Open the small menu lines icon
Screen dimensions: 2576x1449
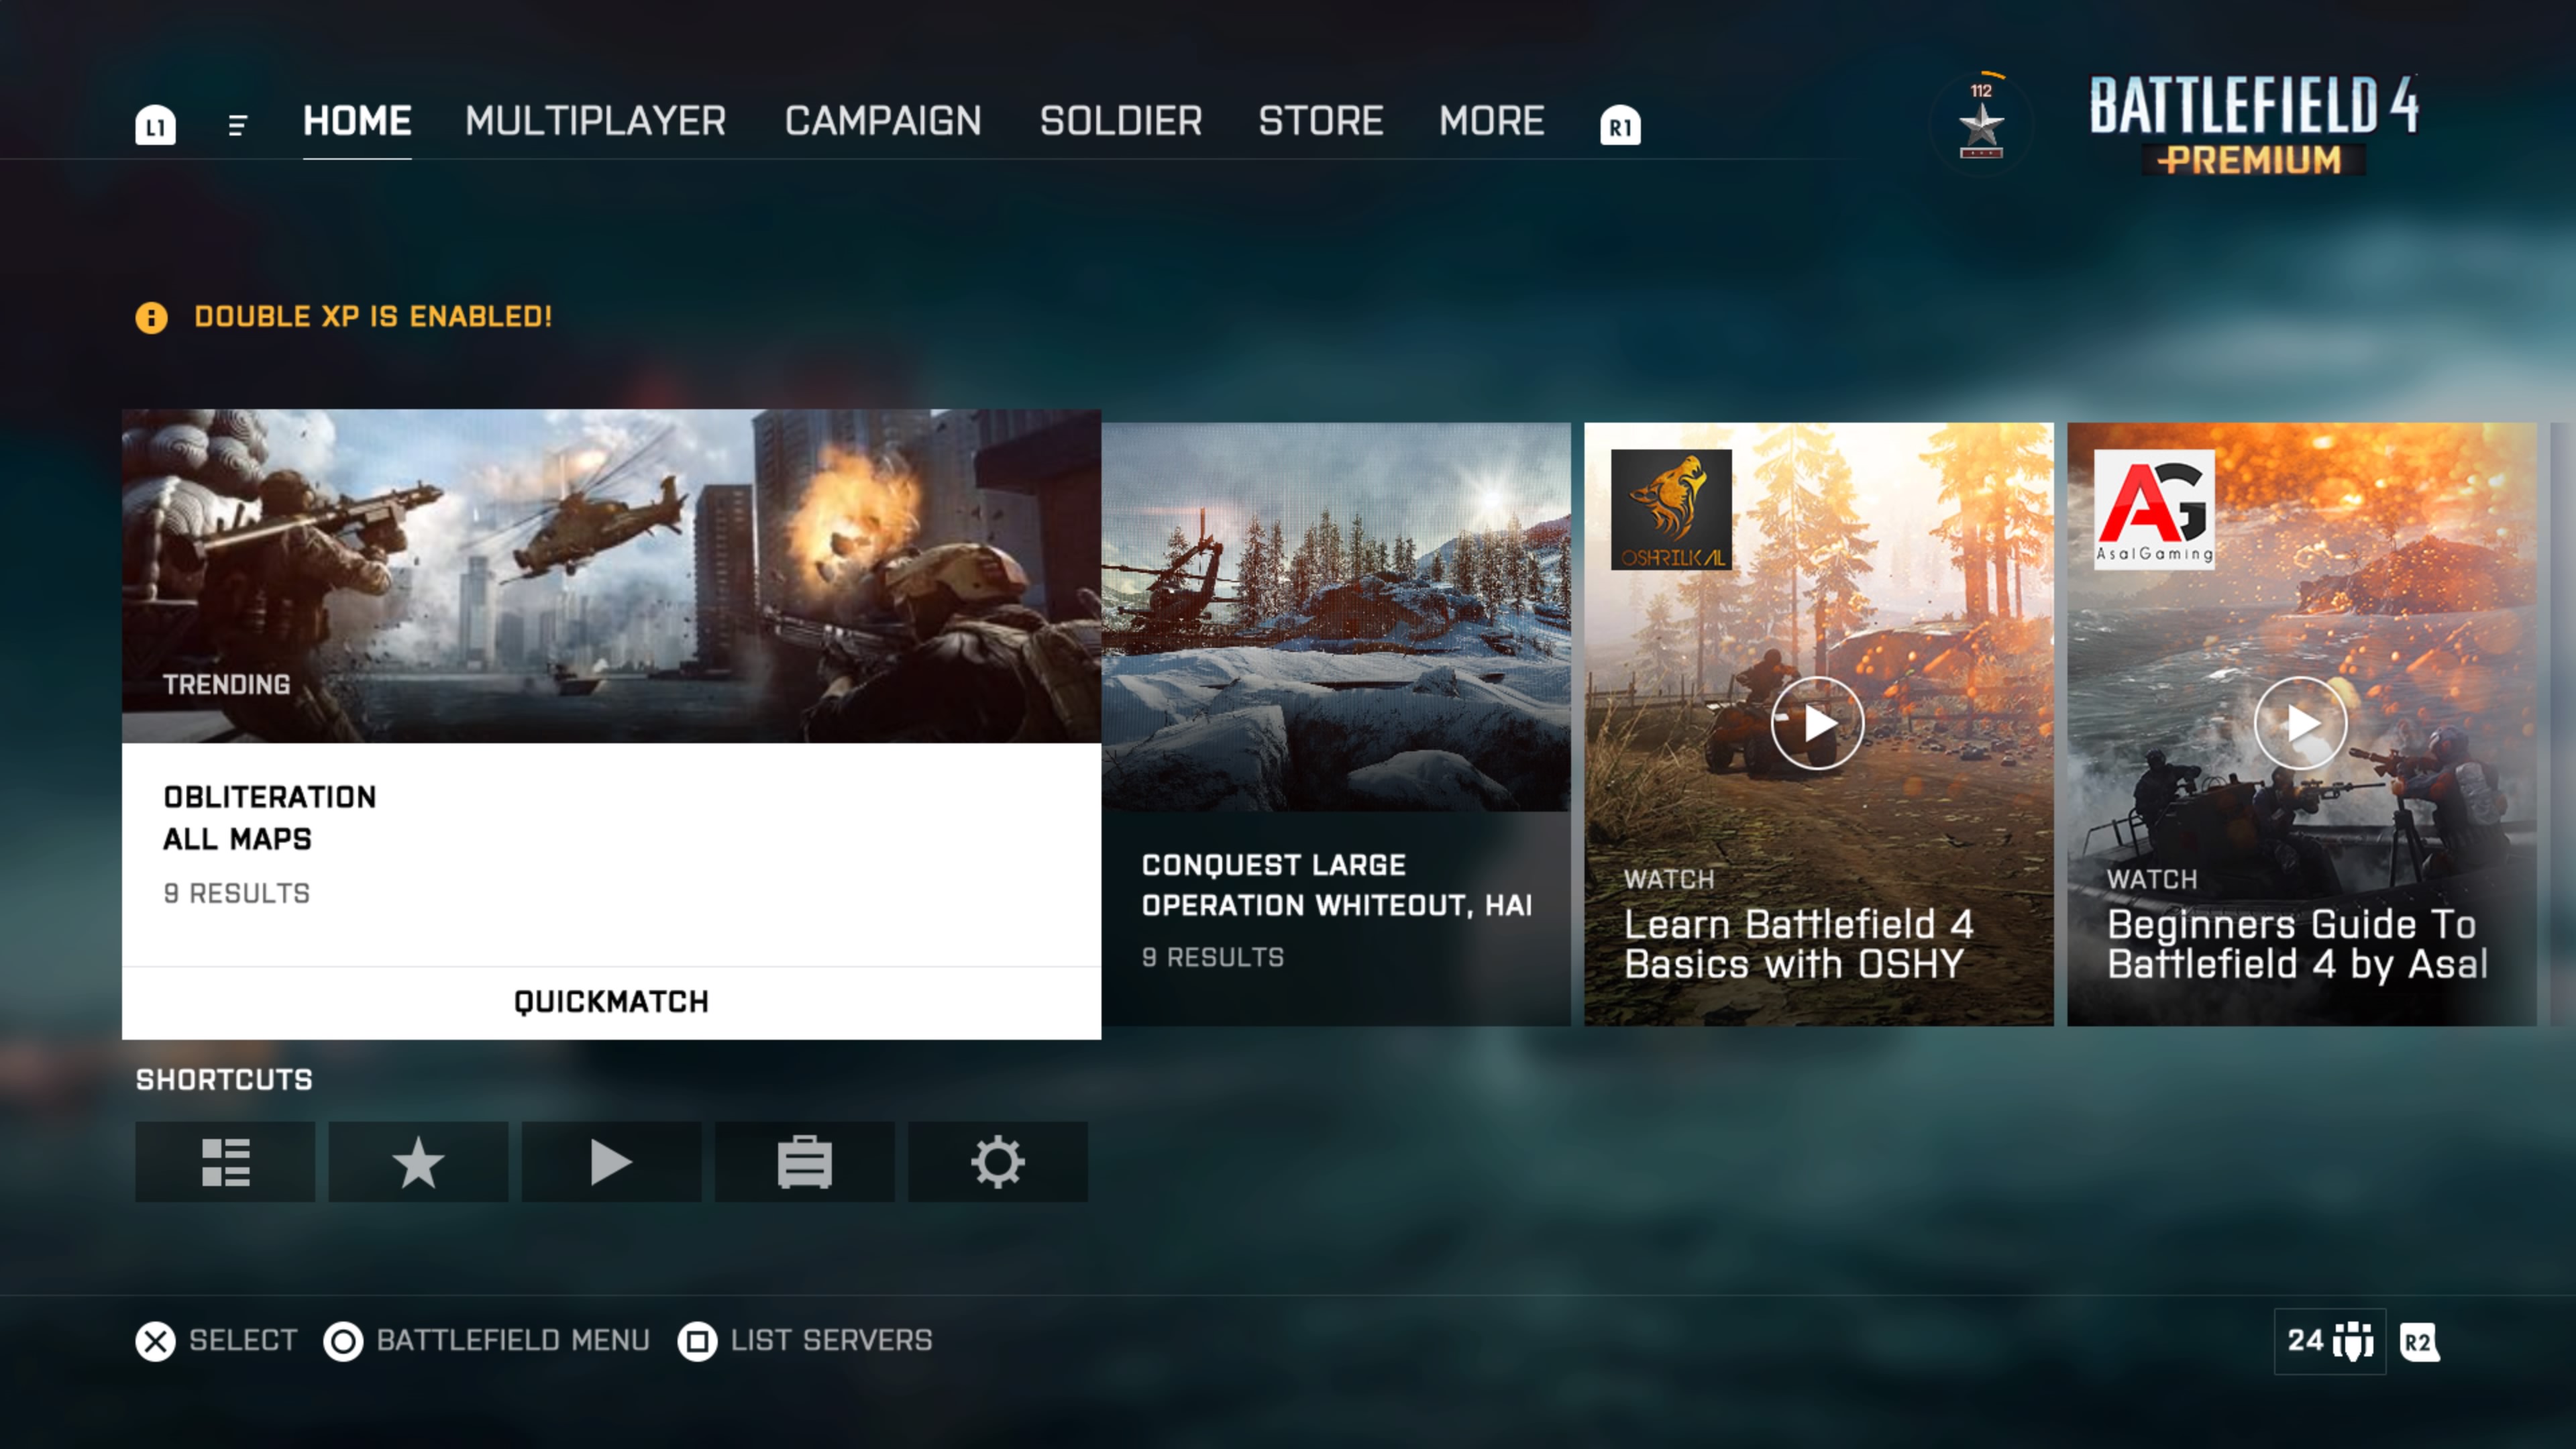[237, 125]
